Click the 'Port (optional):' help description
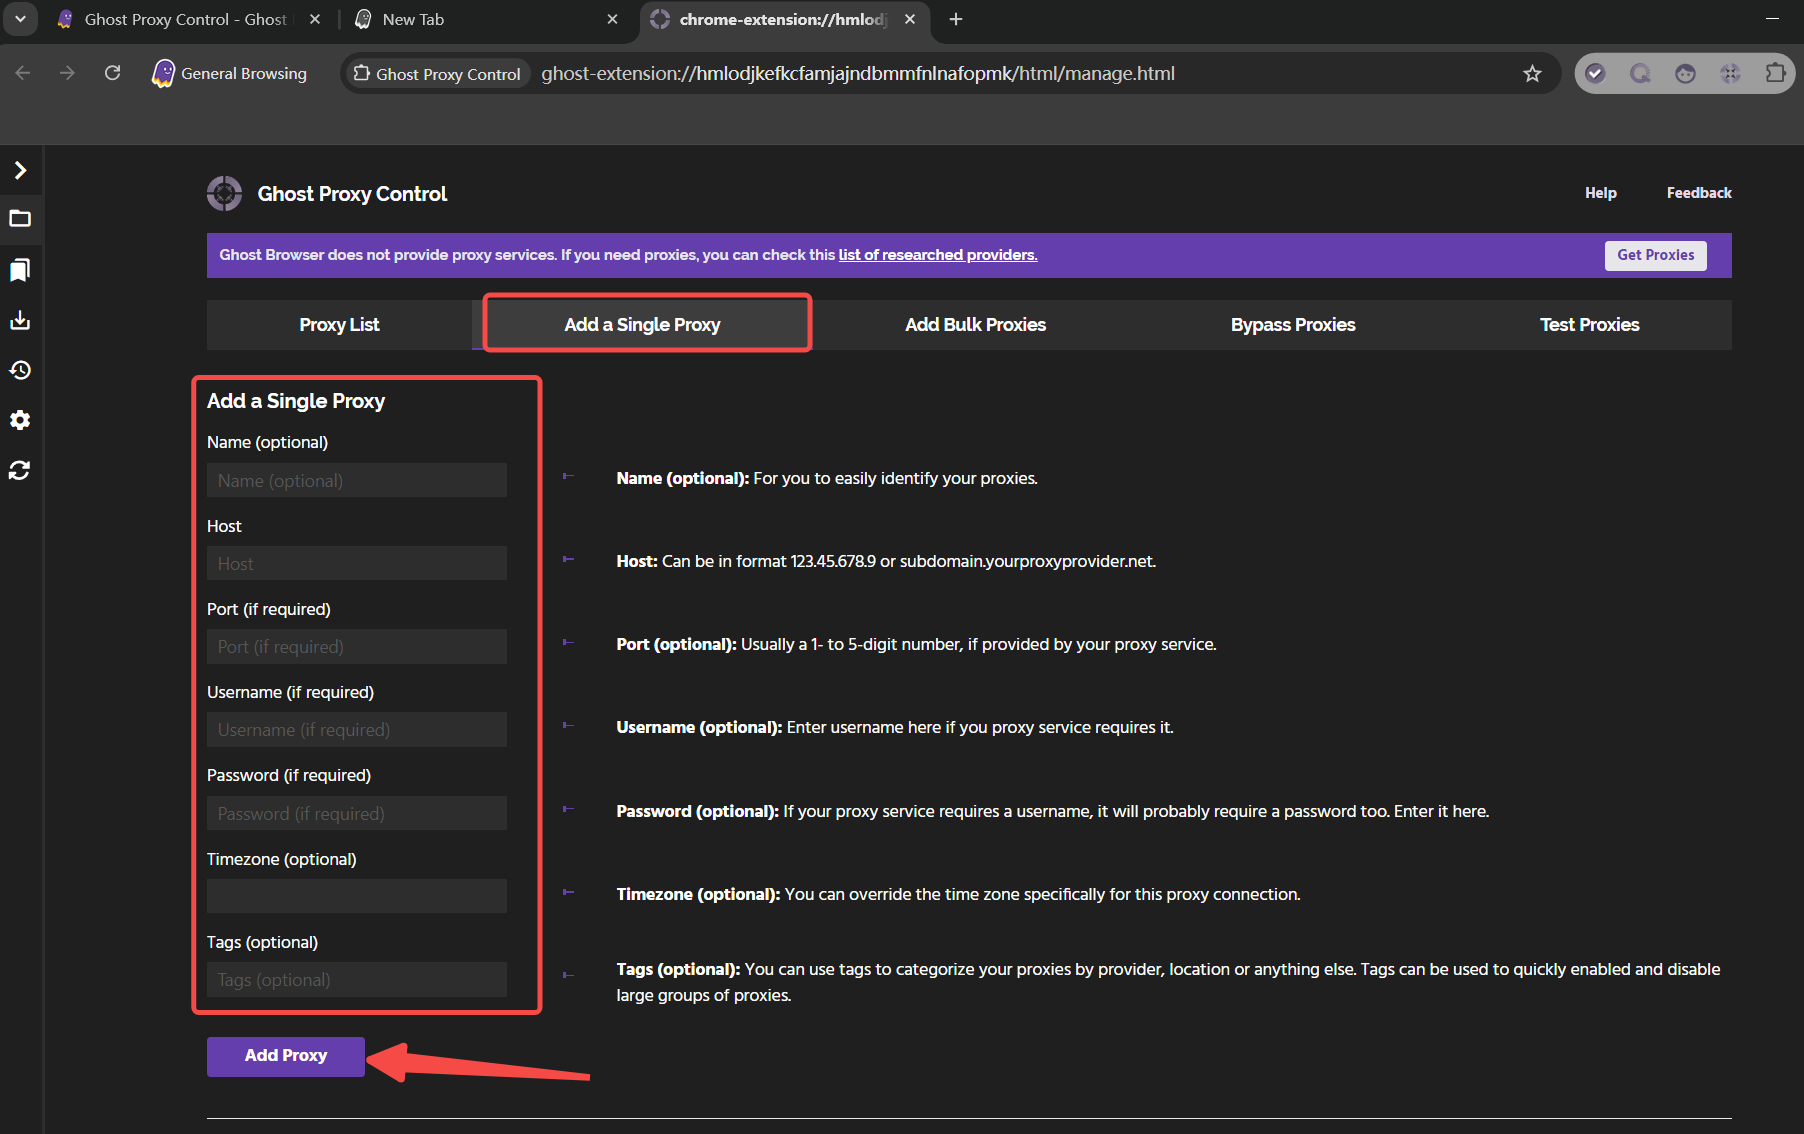 click(916, 644)
